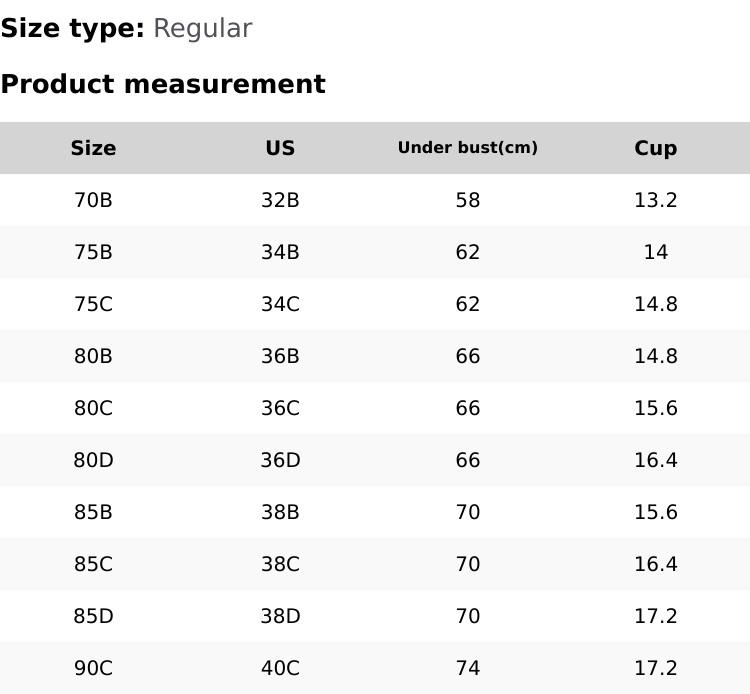750x694 pixels.
Task: Select the 70B size cell
Action: click(93, 200)
